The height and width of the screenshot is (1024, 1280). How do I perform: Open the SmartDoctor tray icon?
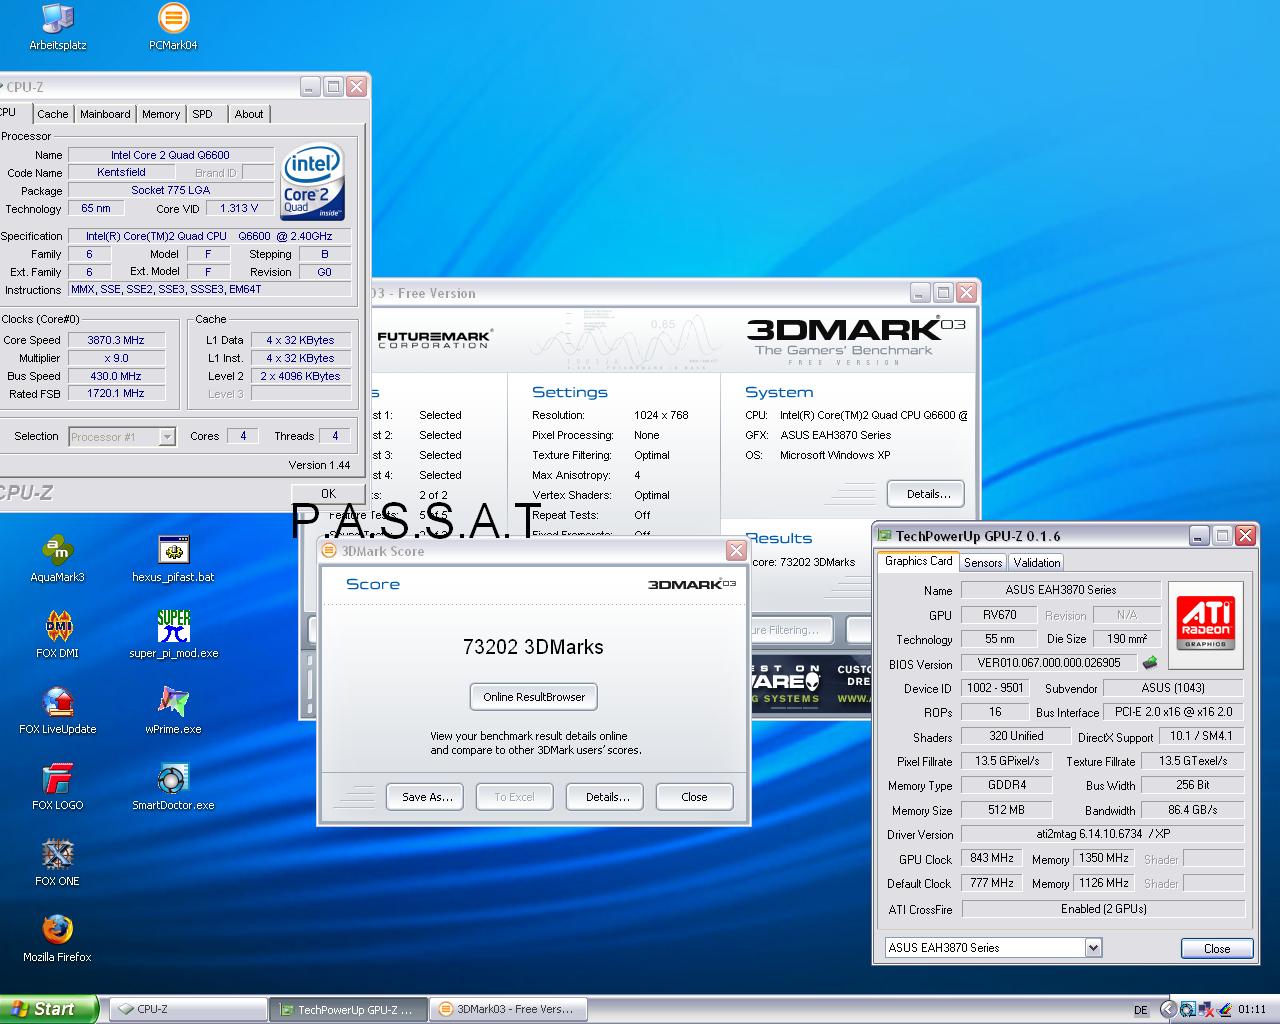pyautogui.click(x=1187, y=1010)
